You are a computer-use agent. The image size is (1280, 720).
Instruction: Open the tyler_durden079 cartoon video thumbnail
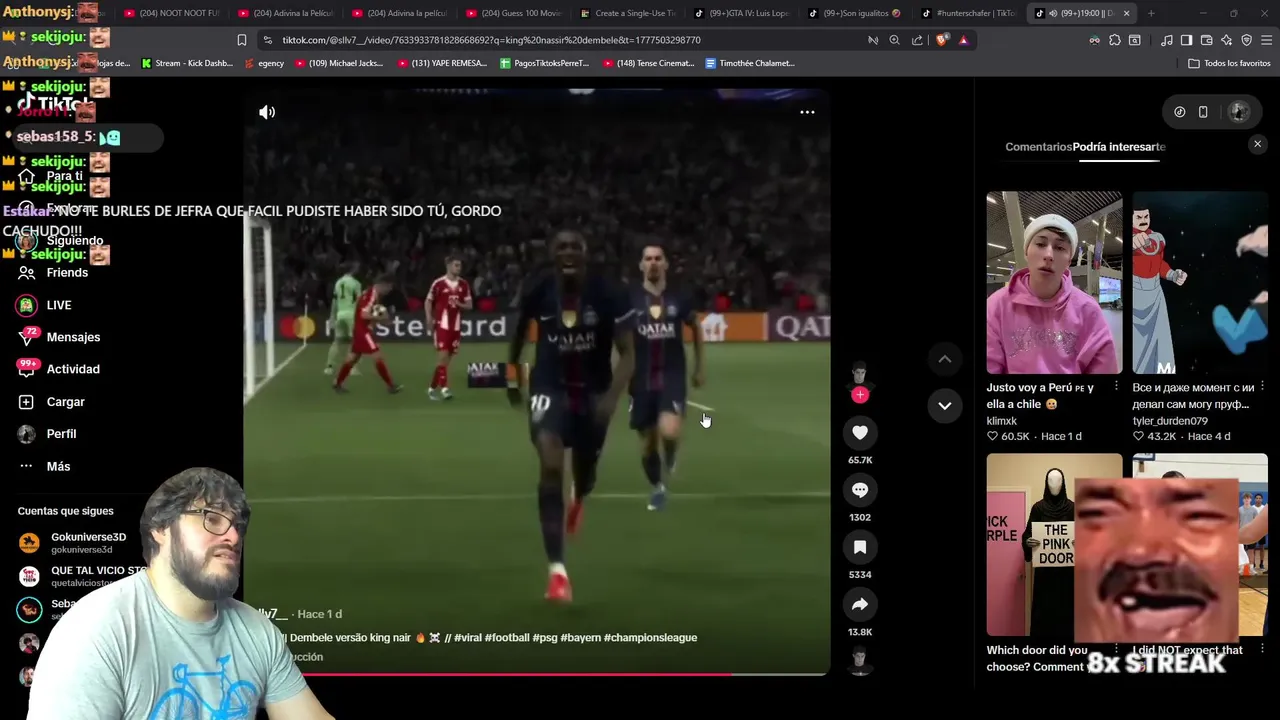pos(1200,283)
